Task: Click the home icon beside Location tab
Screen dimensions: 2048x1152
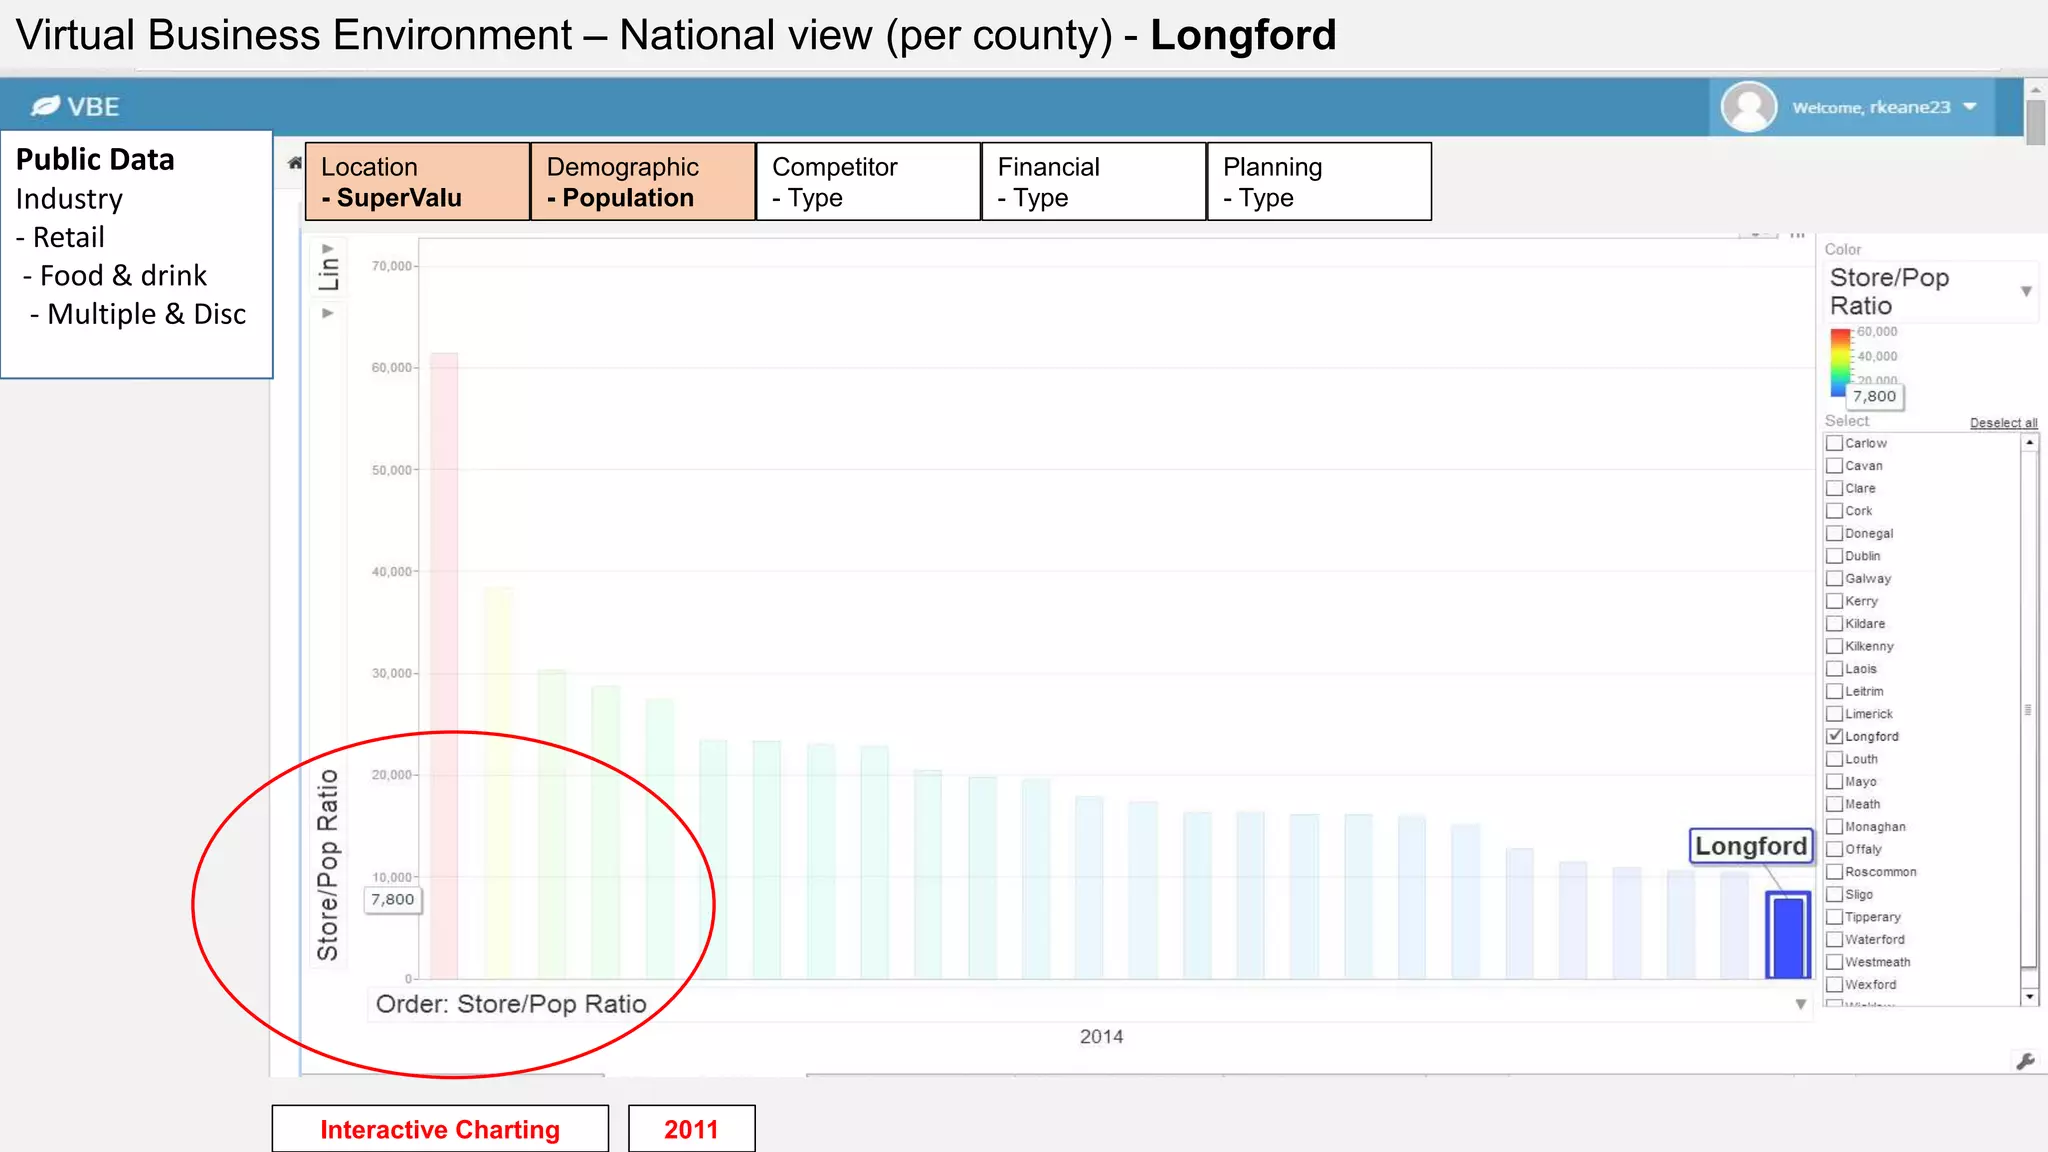Action: [295, 162]
